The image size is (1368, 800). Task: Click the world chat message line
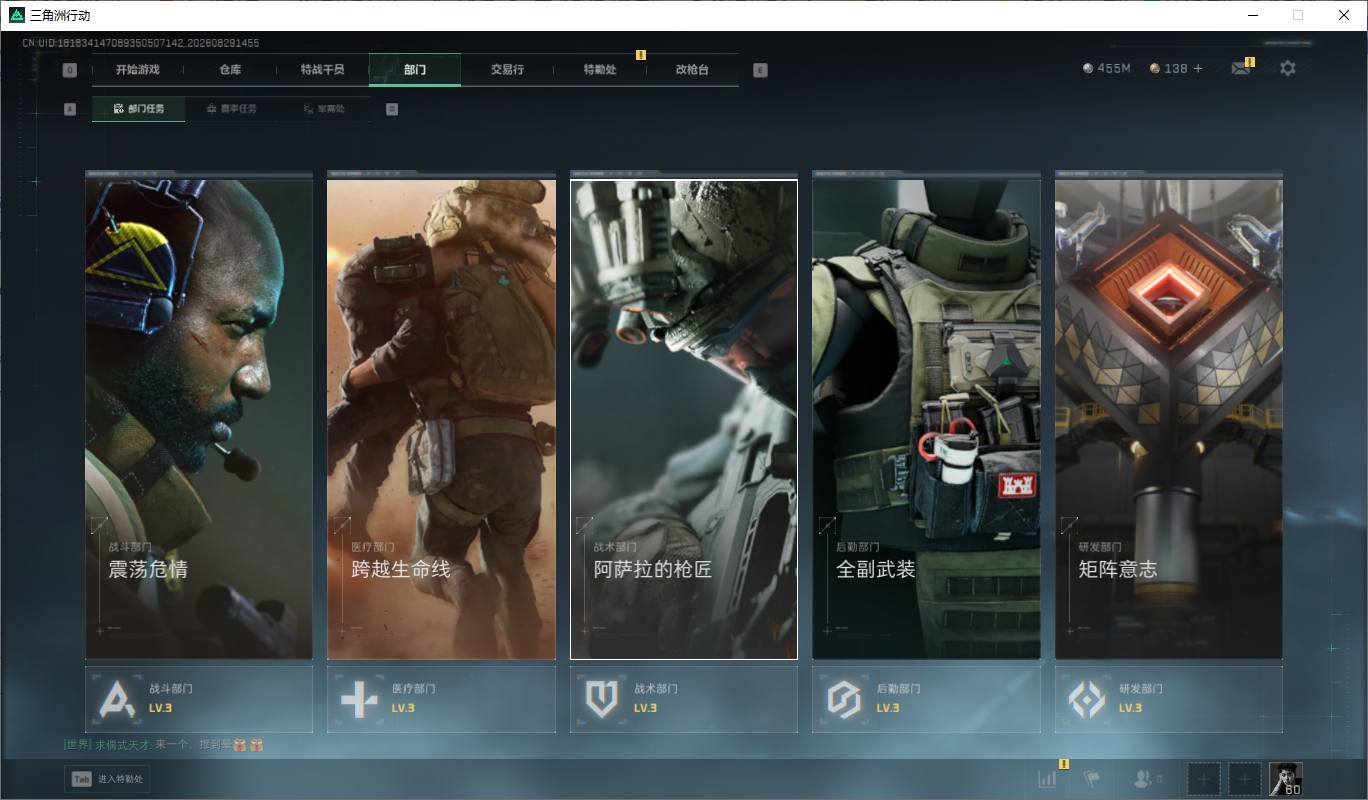point(163,745)
